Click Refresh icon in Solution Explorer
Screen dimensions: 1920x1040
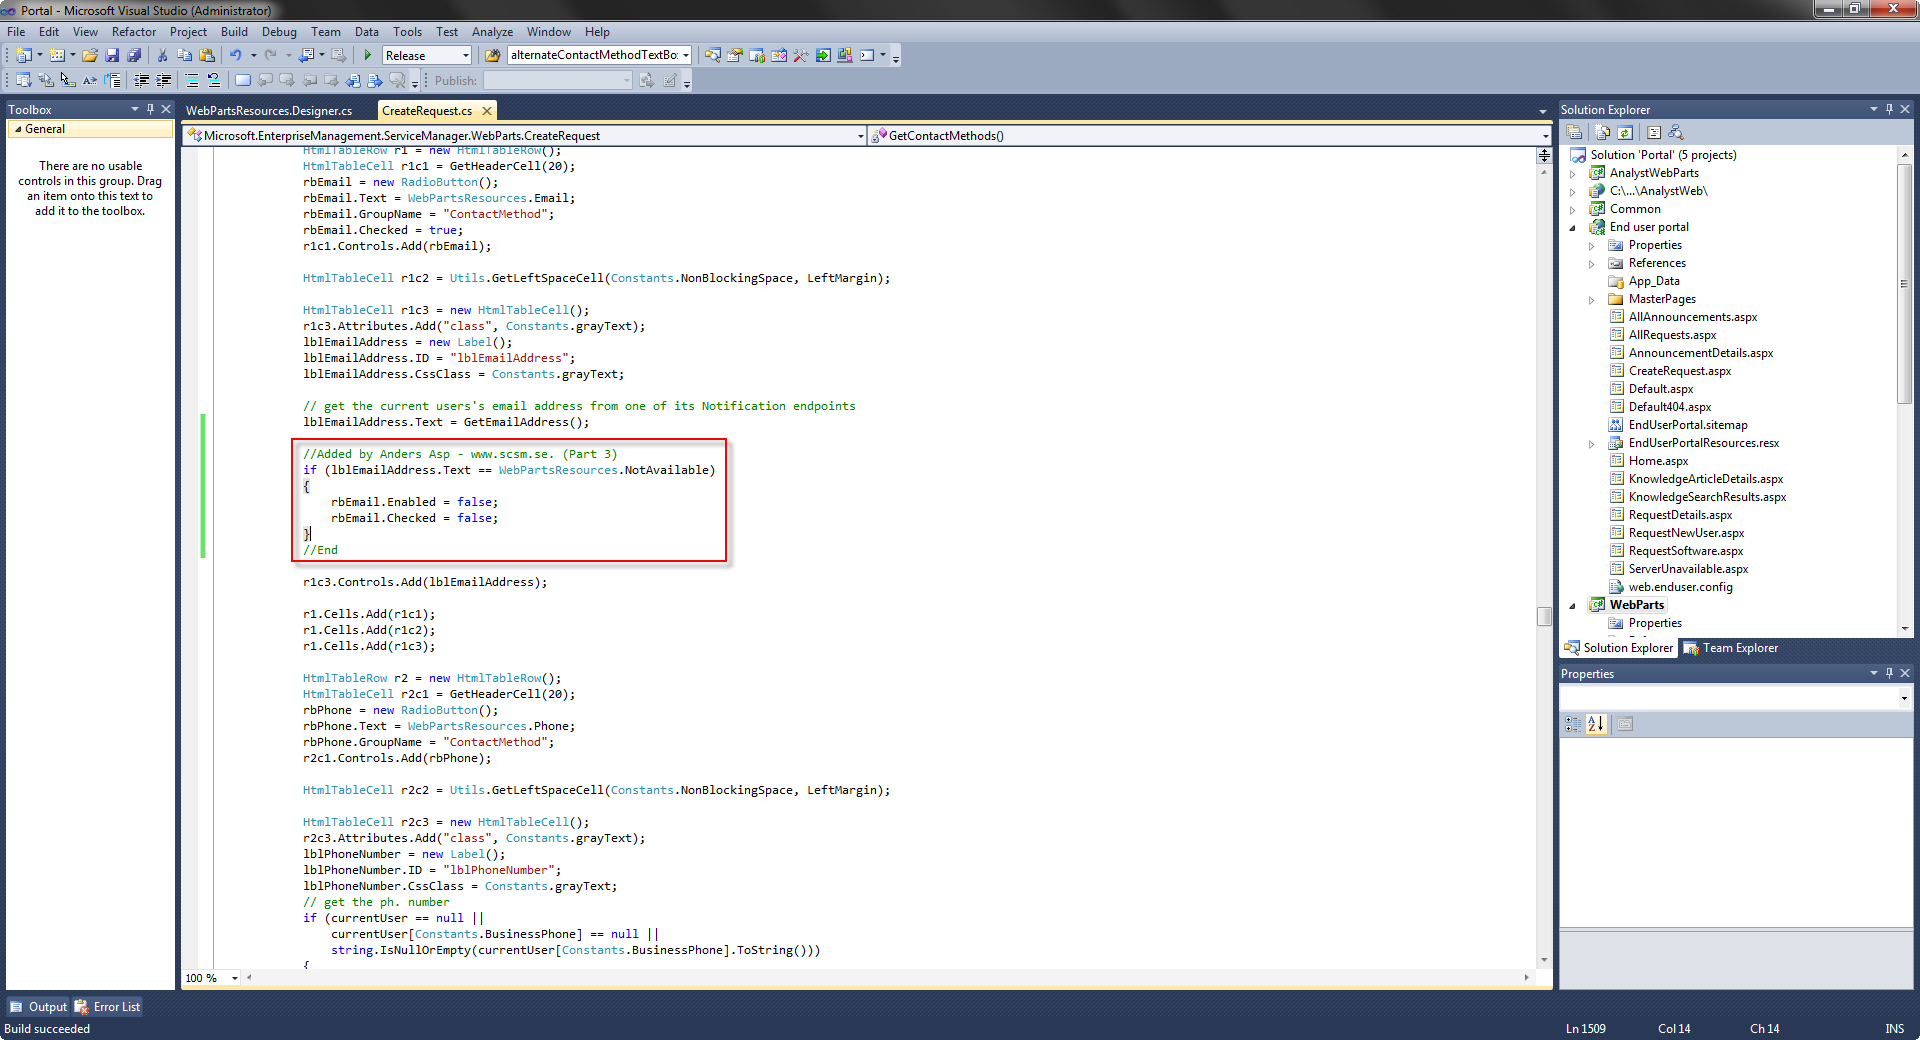tap(1625, 132)
